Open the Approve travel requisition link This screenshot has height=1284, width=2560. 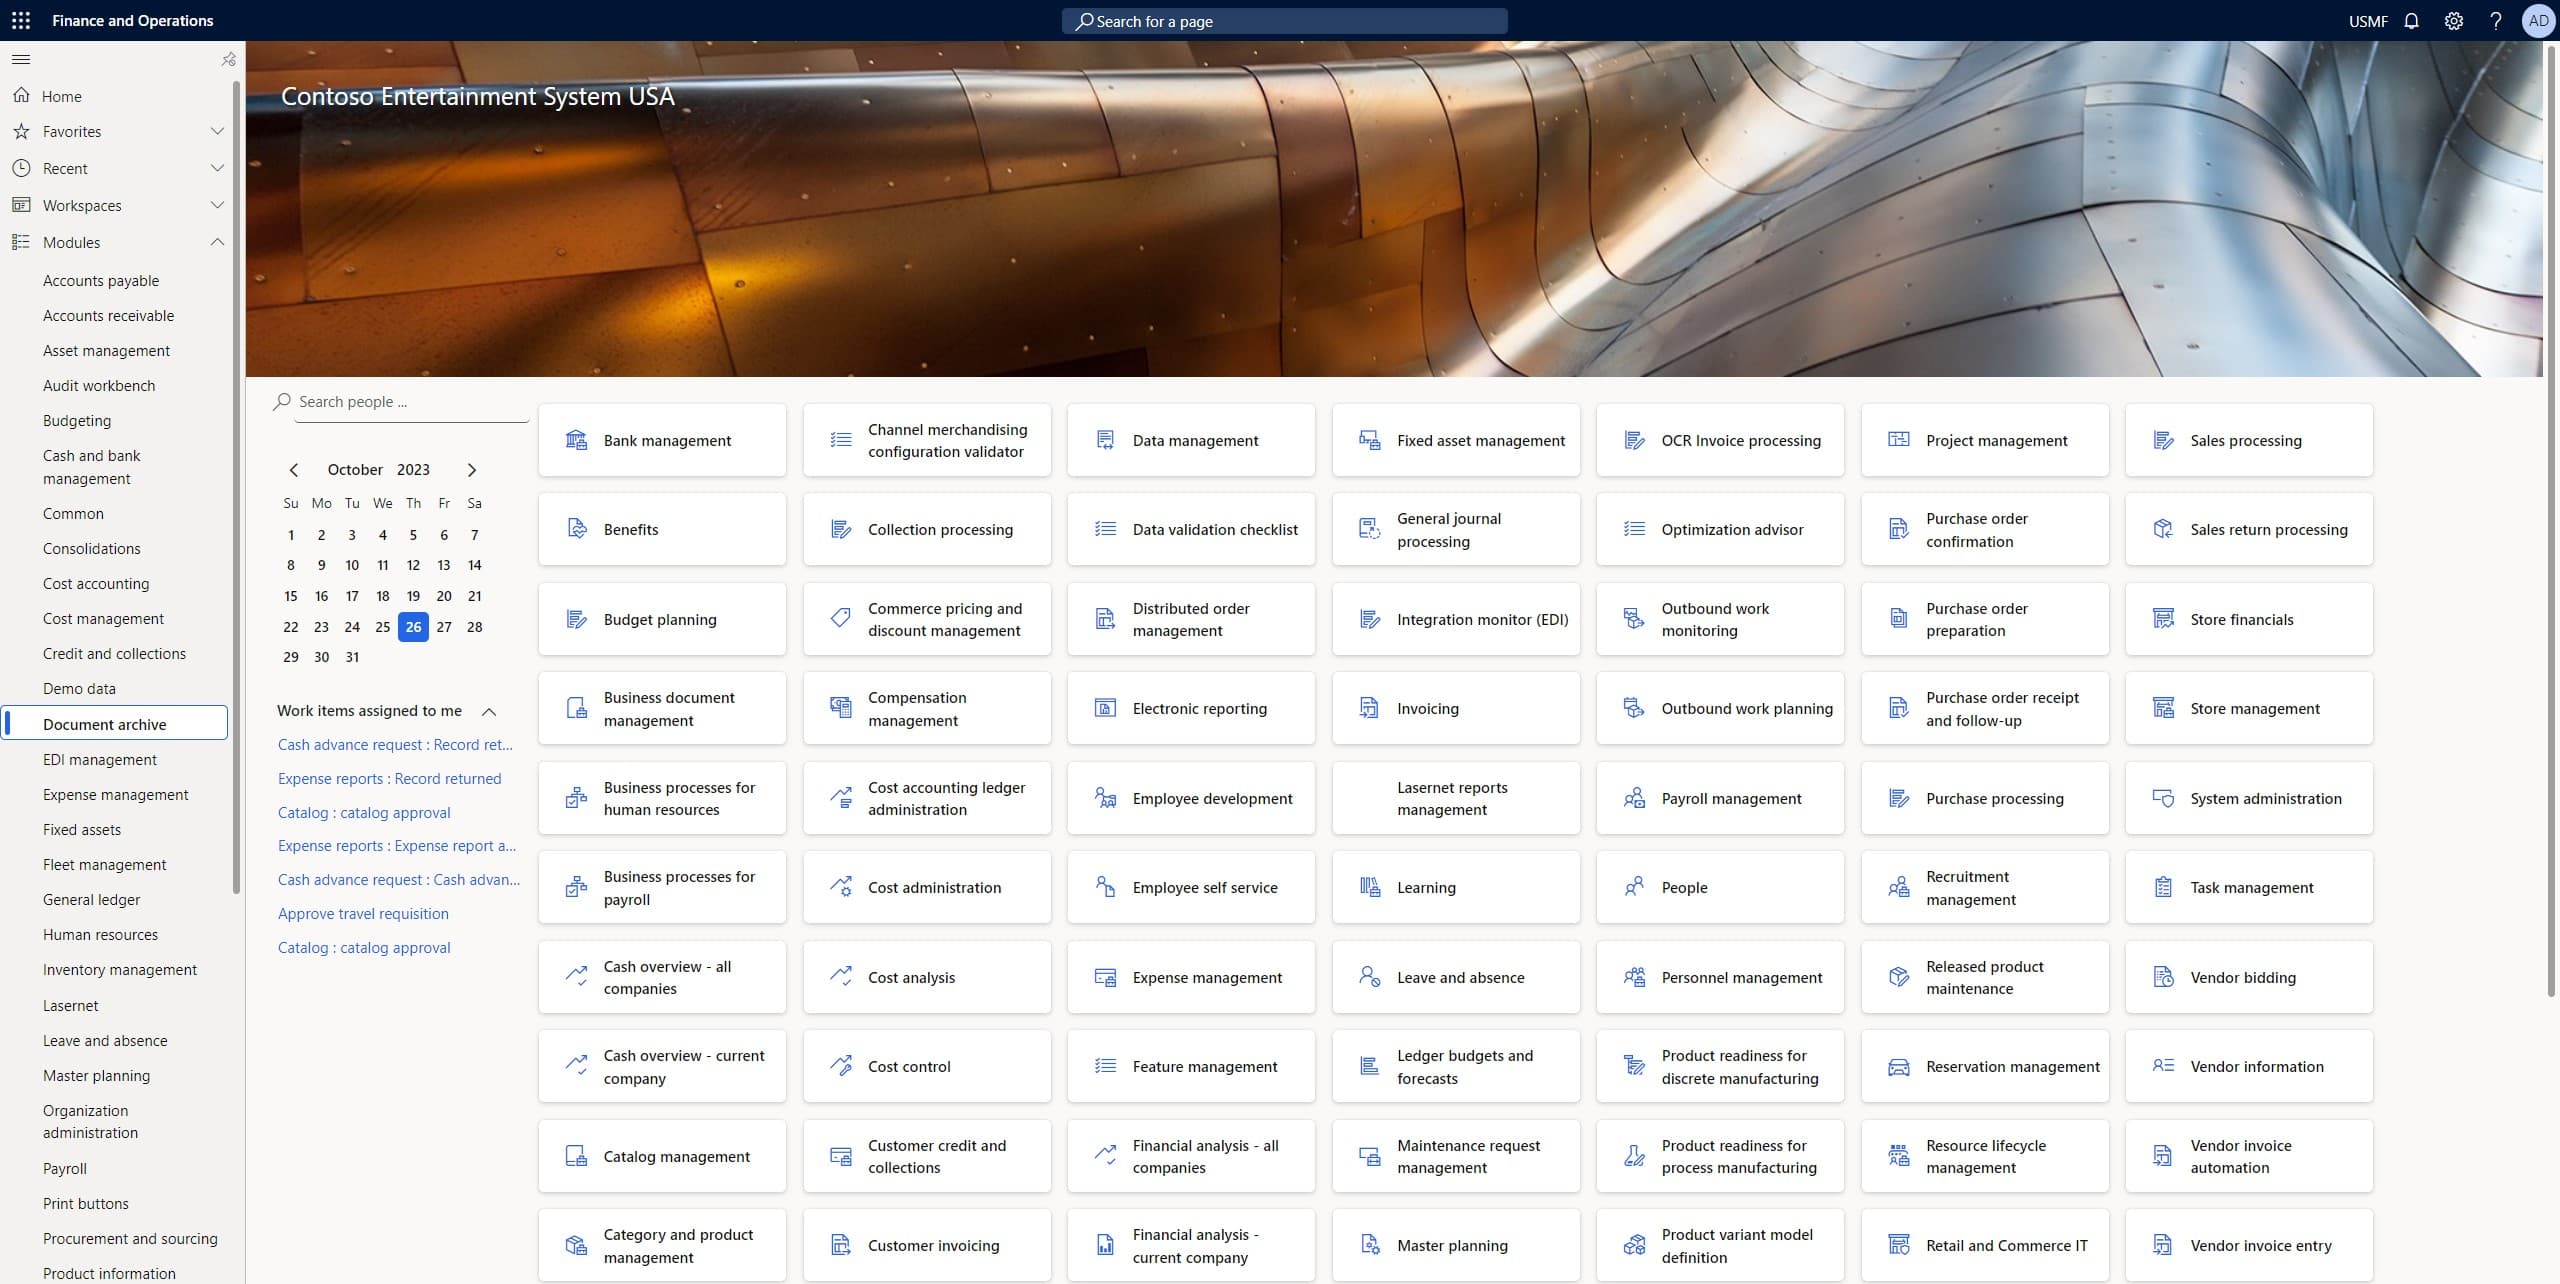click(363, 914)
